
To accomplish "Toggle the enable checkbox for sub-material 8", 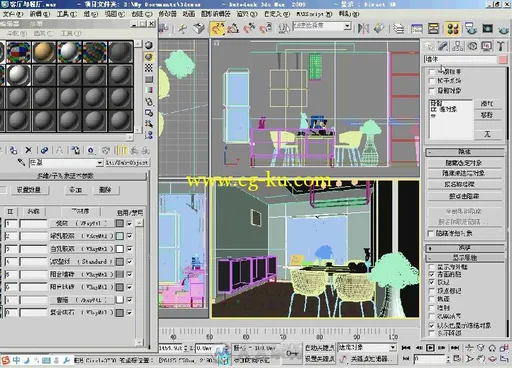I will 129,312.
